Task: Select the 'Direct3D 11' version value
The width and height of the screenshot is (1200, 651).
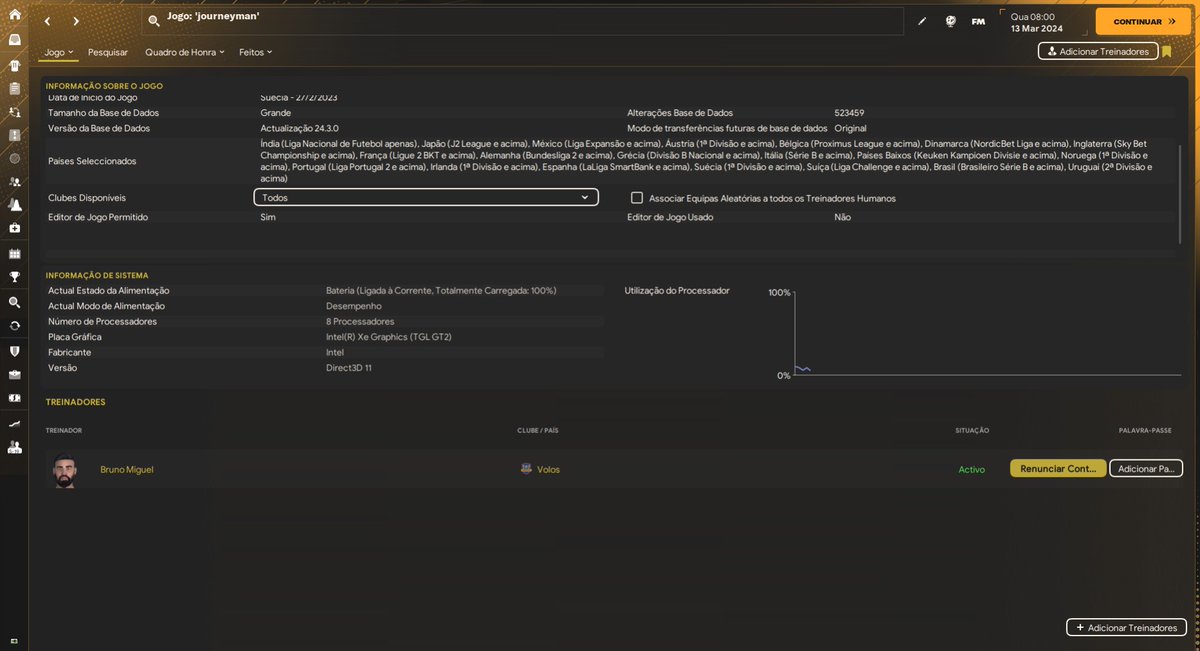Action: (350, 368)
